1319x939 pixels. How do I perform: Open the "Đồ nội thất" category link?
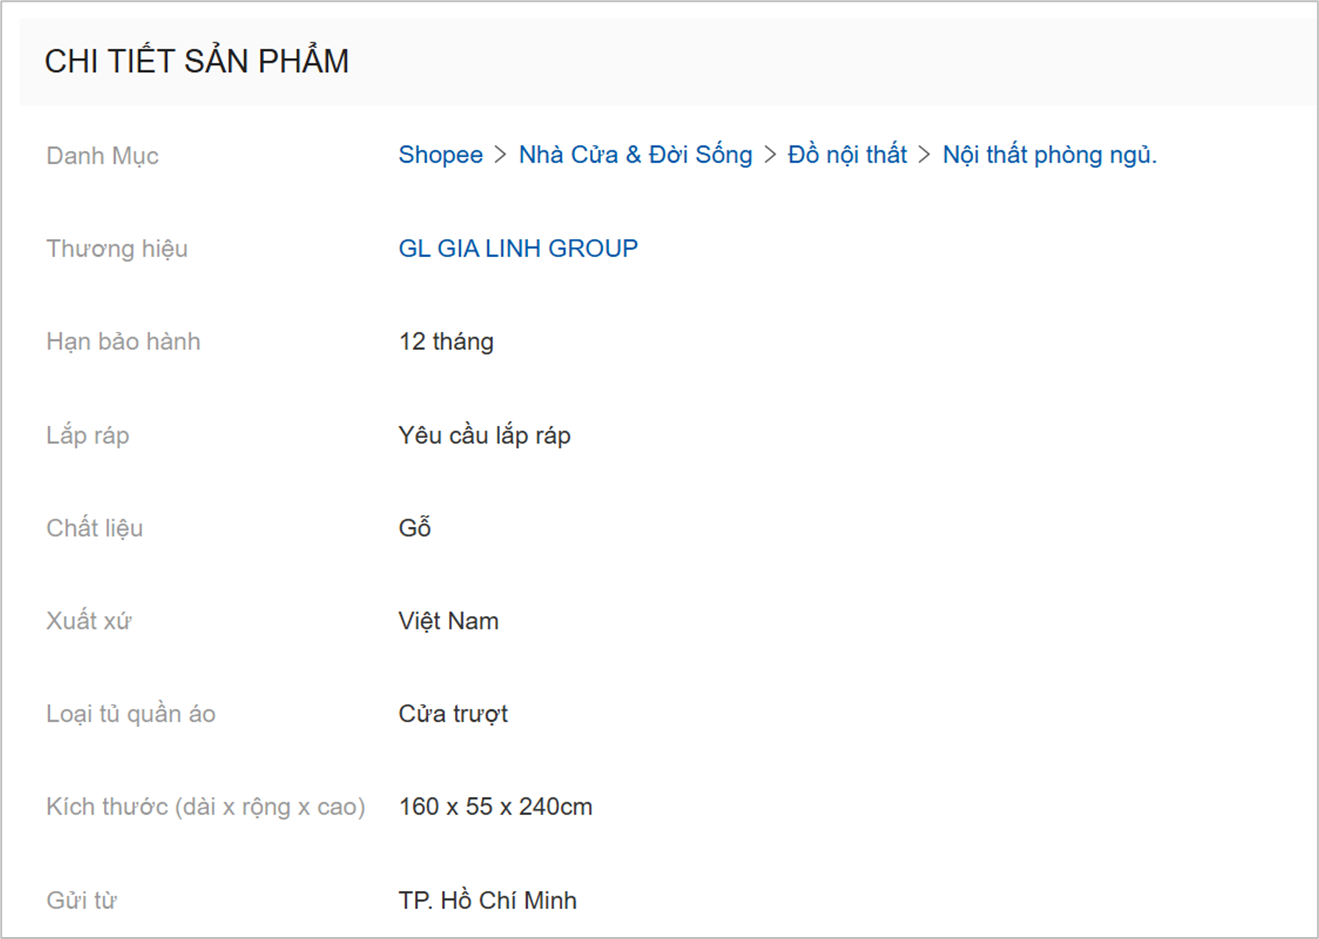tap(847, 154)
